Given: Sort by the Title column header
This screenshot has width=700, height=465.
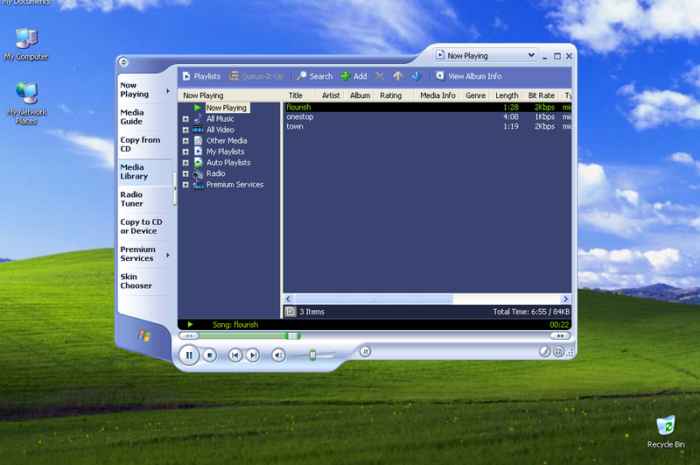Looking at the screenshot, I should 300,95.
